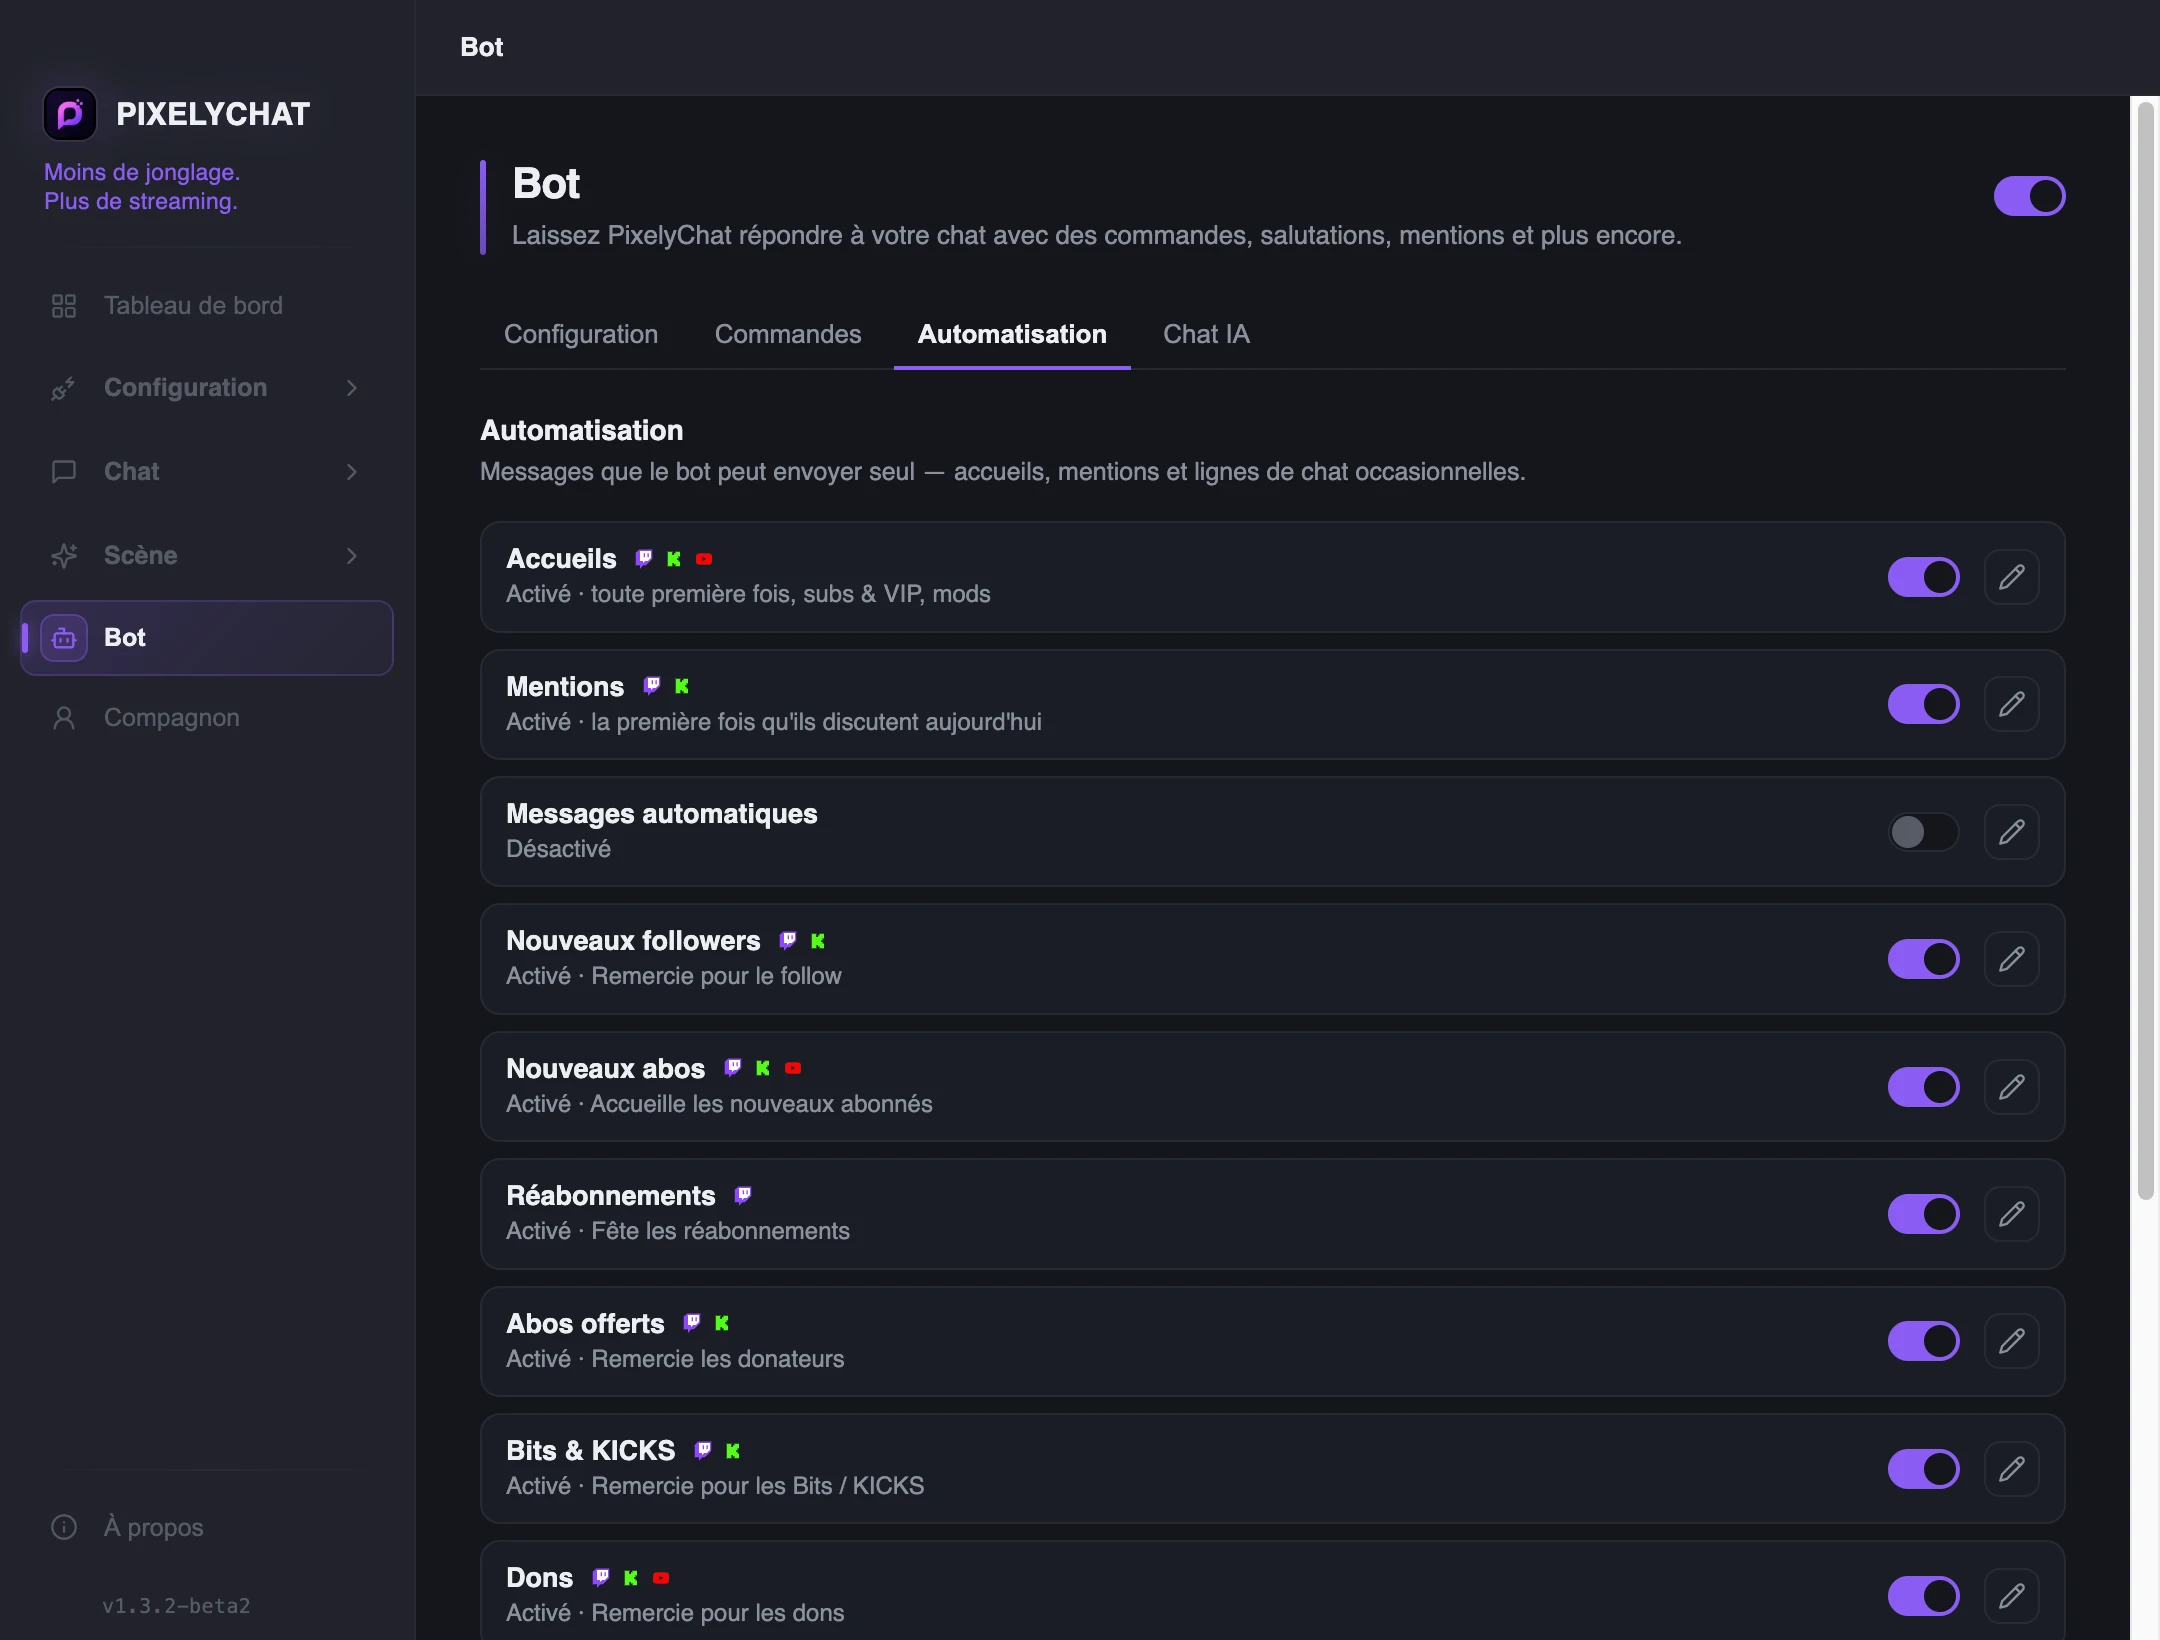Edit Abos offerts with the pencil icon
Viewport: 2160px width, 1640px height.
tap(2012, 1341)
